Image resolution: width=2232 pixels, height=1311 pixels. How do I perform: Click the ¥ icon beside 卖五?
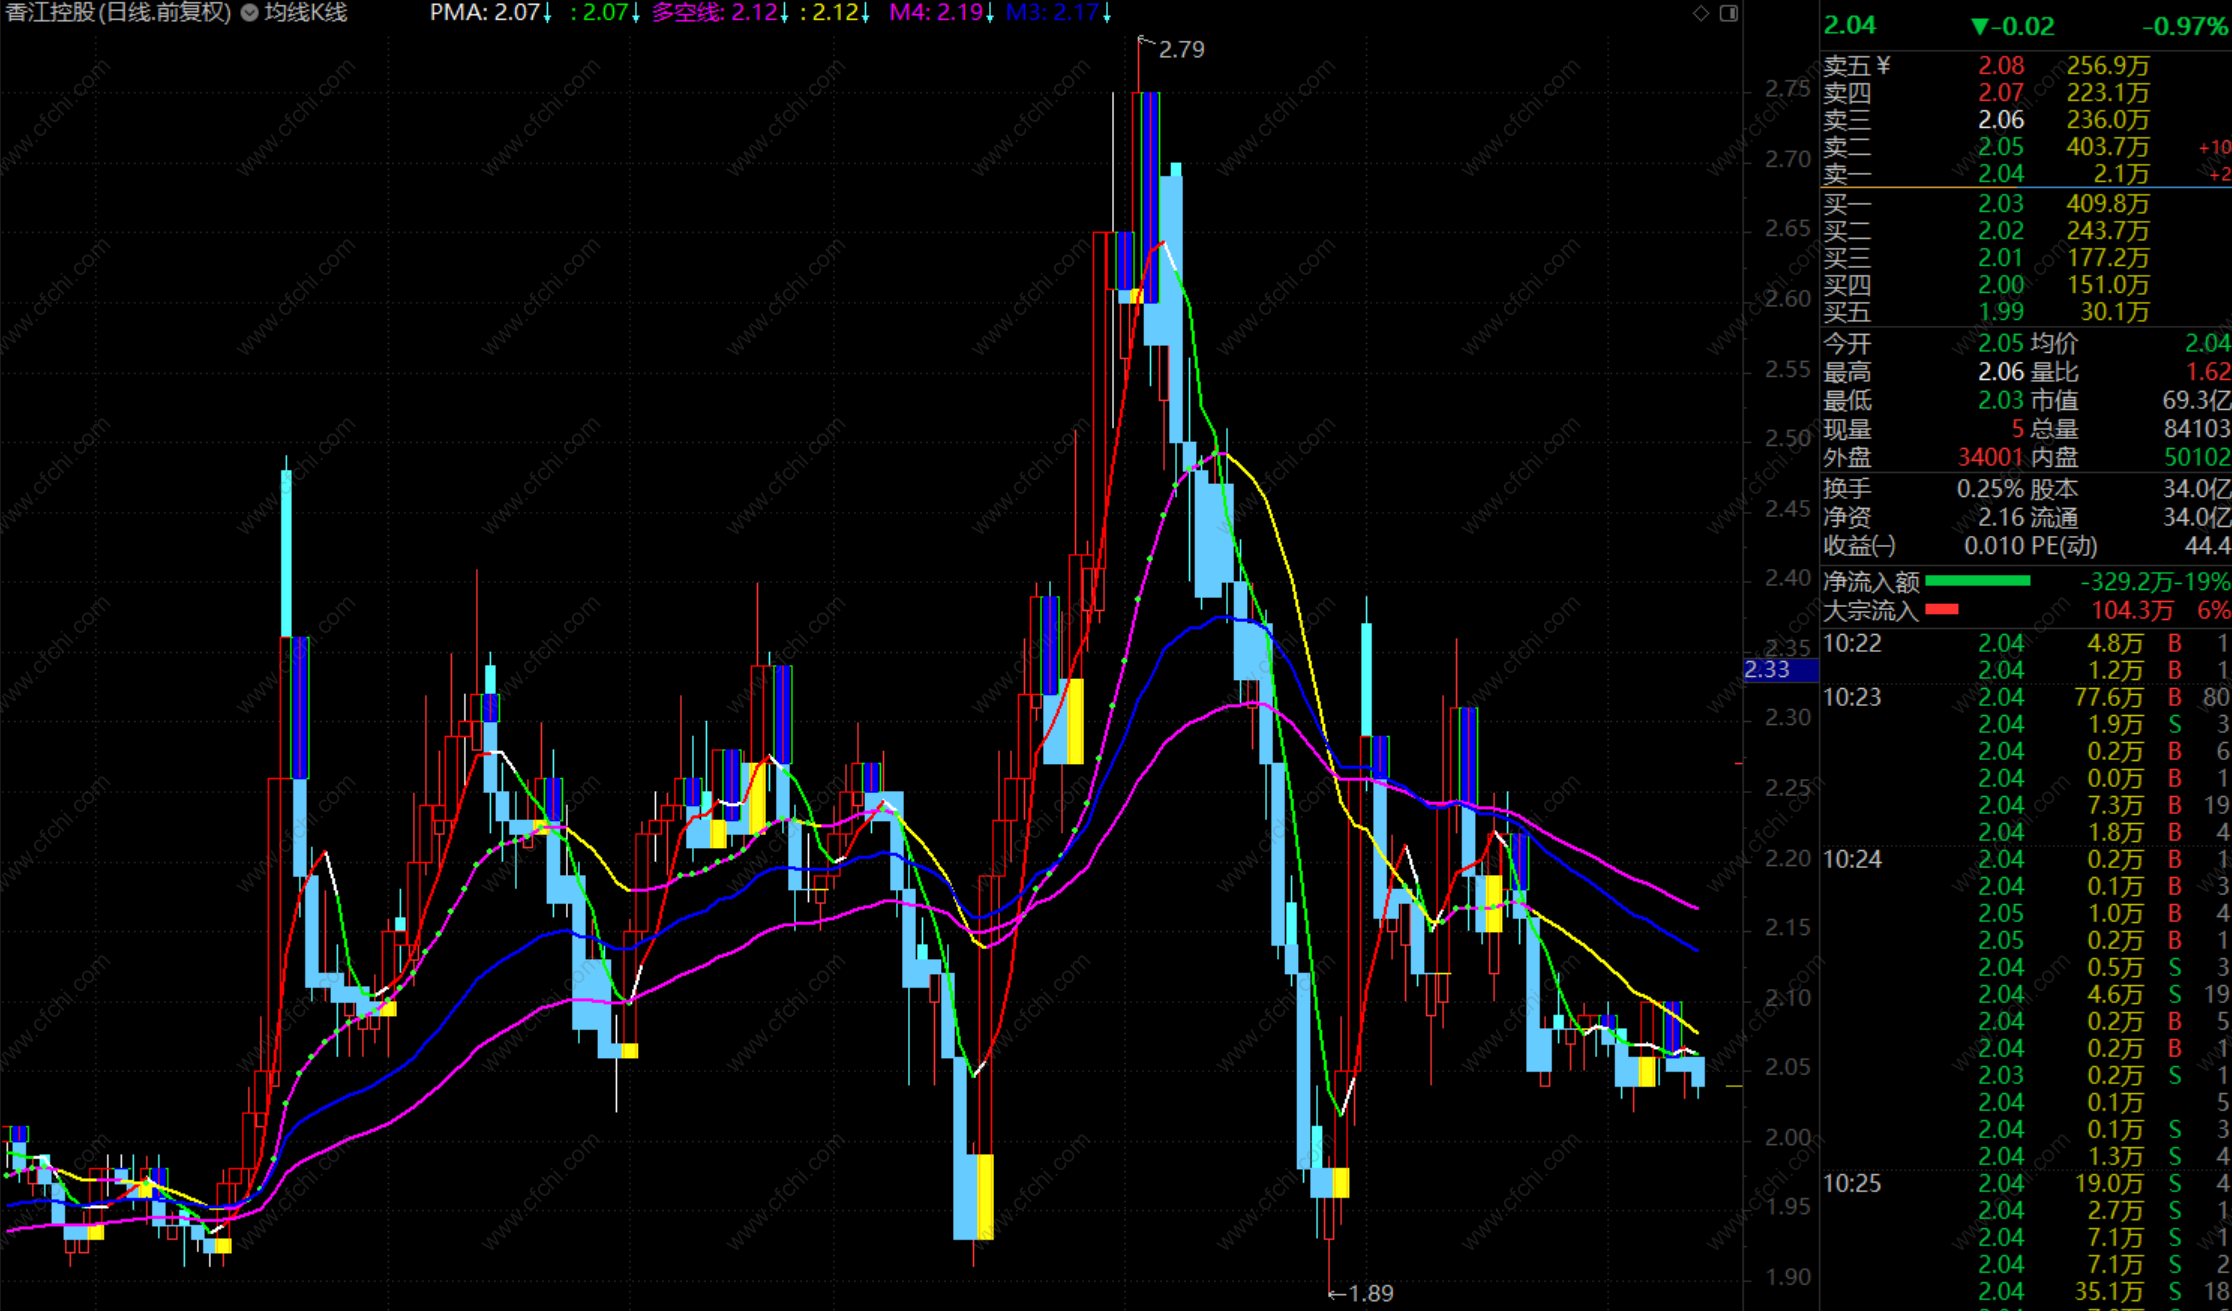pyautogui.click(x=1884, y=66)
